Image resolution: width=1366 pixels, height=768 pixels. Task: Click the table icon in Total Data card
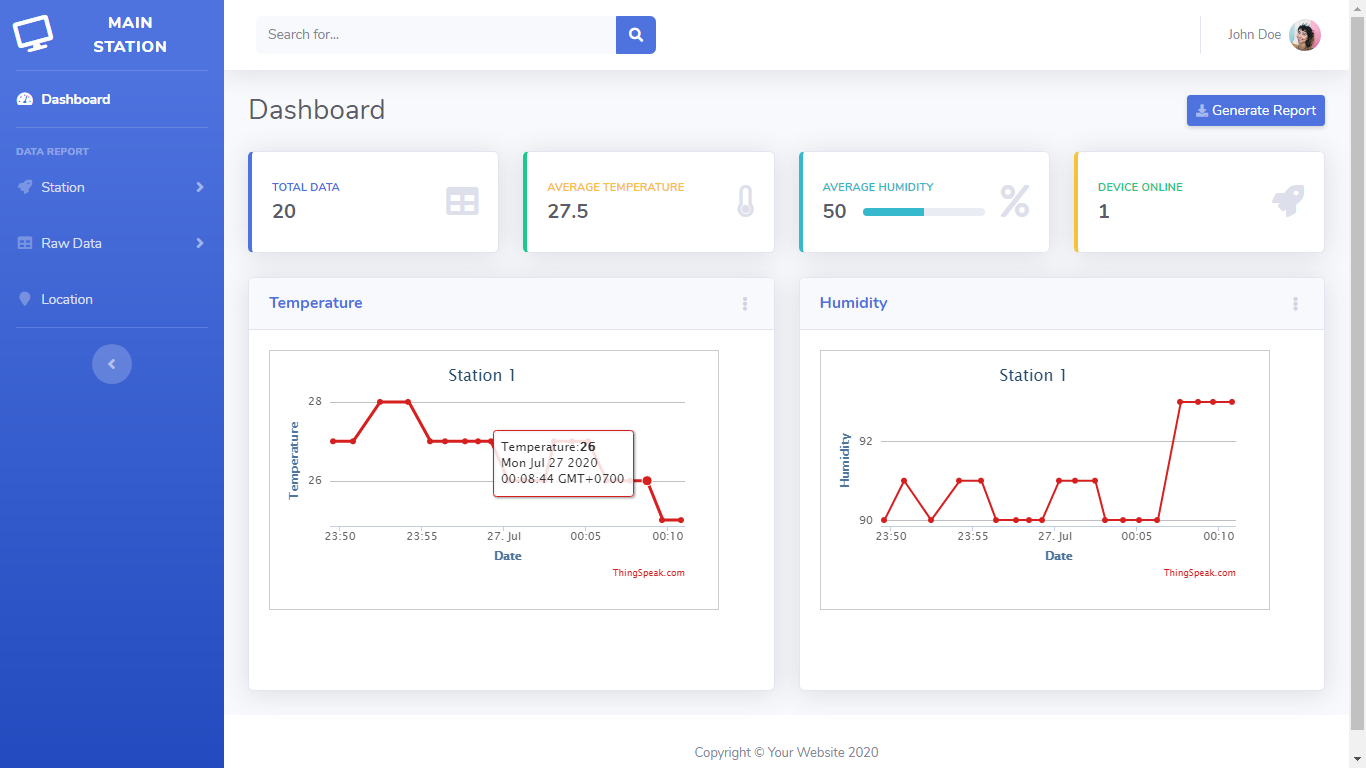click(x=462, y=201)
